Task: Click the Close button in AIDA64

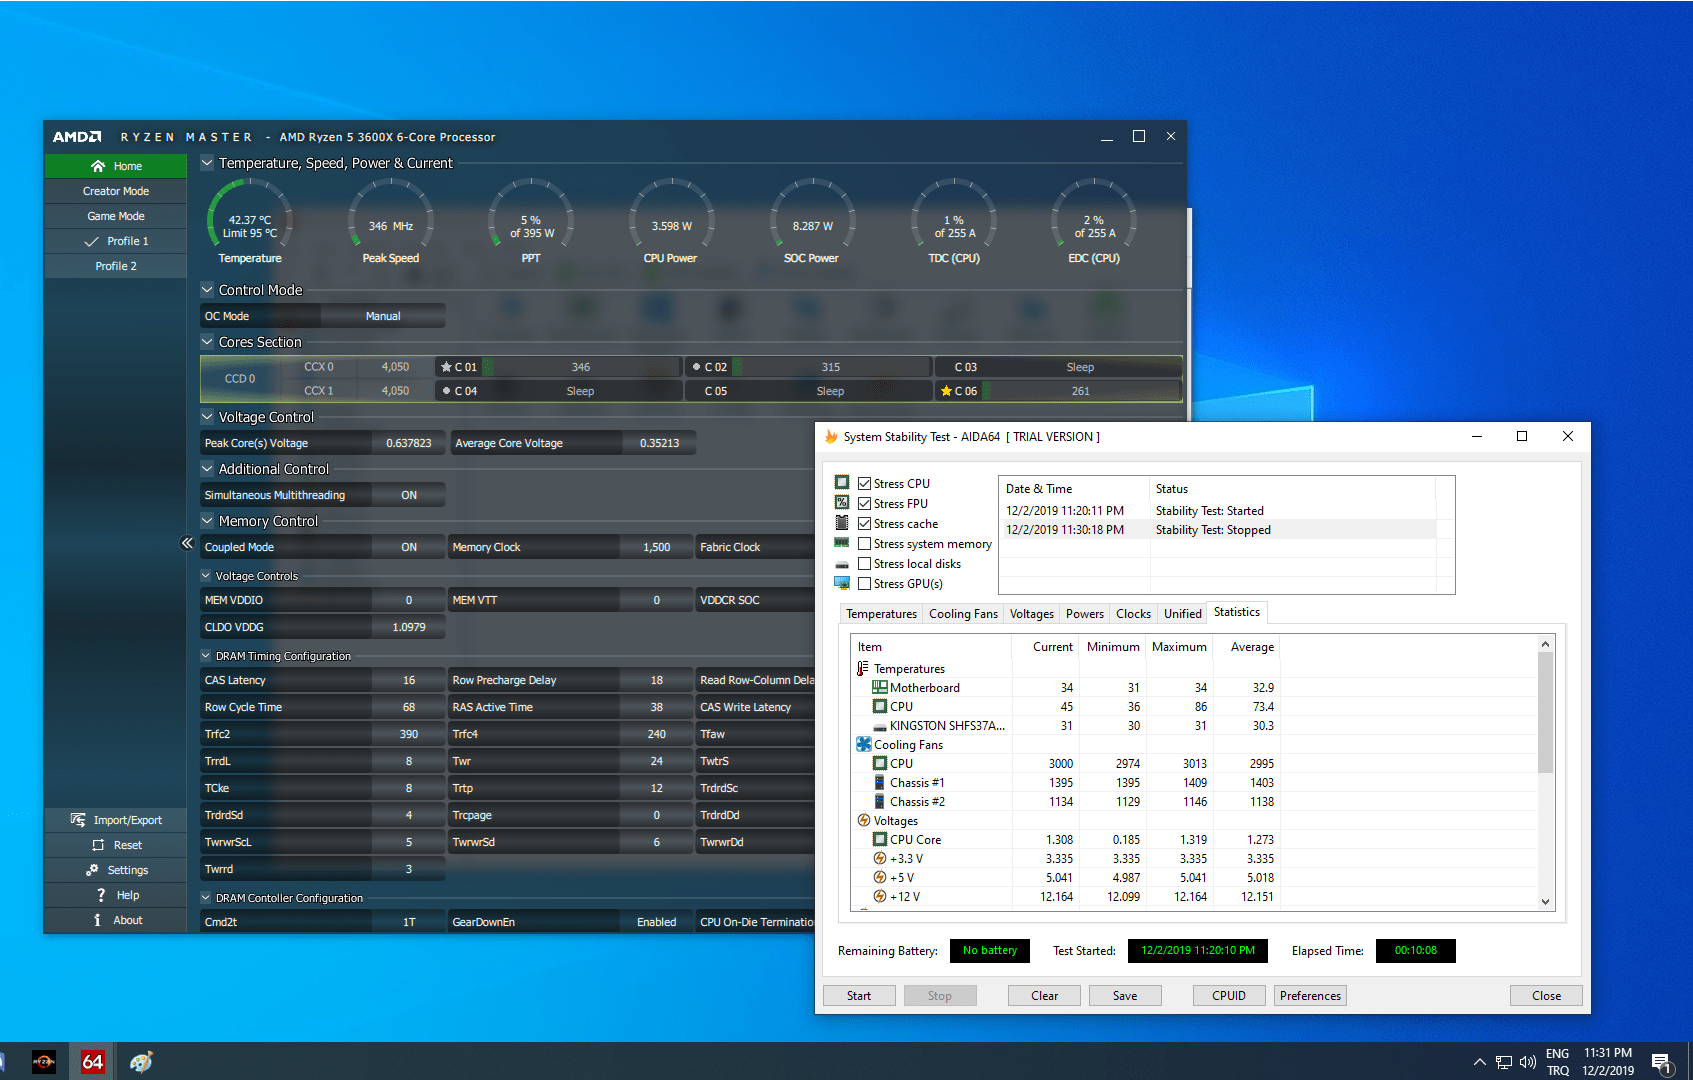Action: pyautogui.click(x=1546, y=996)
